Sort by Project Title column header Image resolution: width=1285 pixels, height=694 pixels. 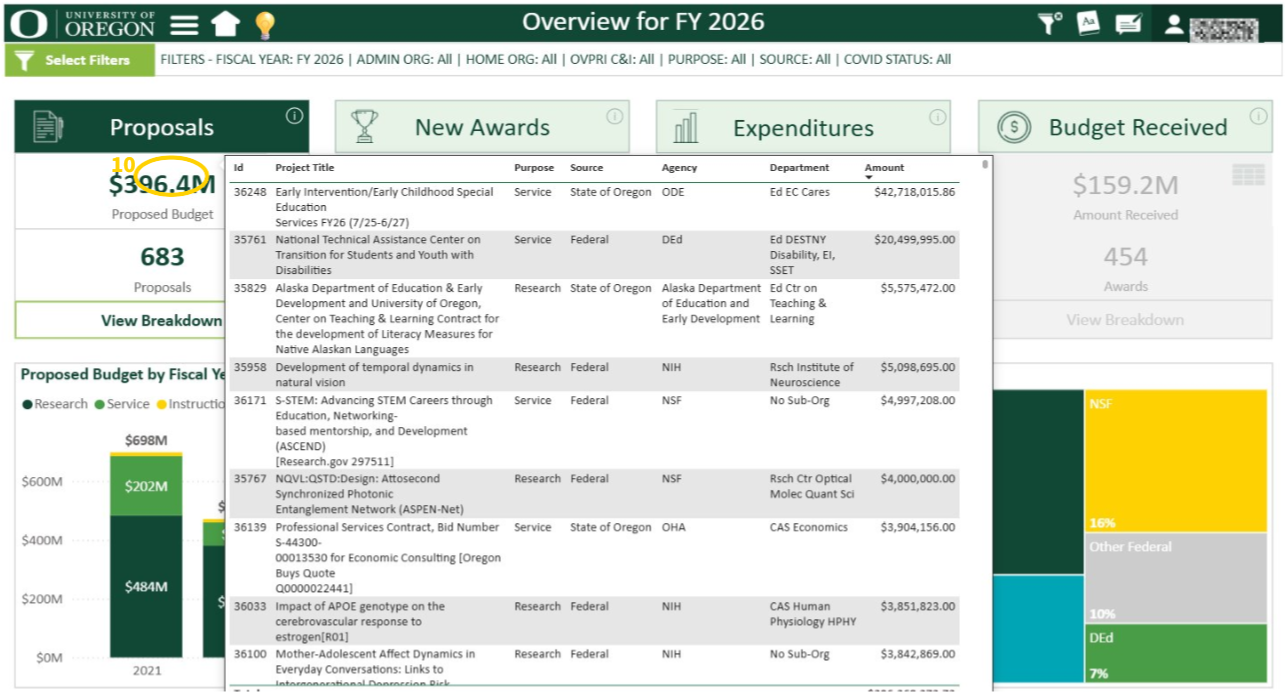[x=305, y=168]
